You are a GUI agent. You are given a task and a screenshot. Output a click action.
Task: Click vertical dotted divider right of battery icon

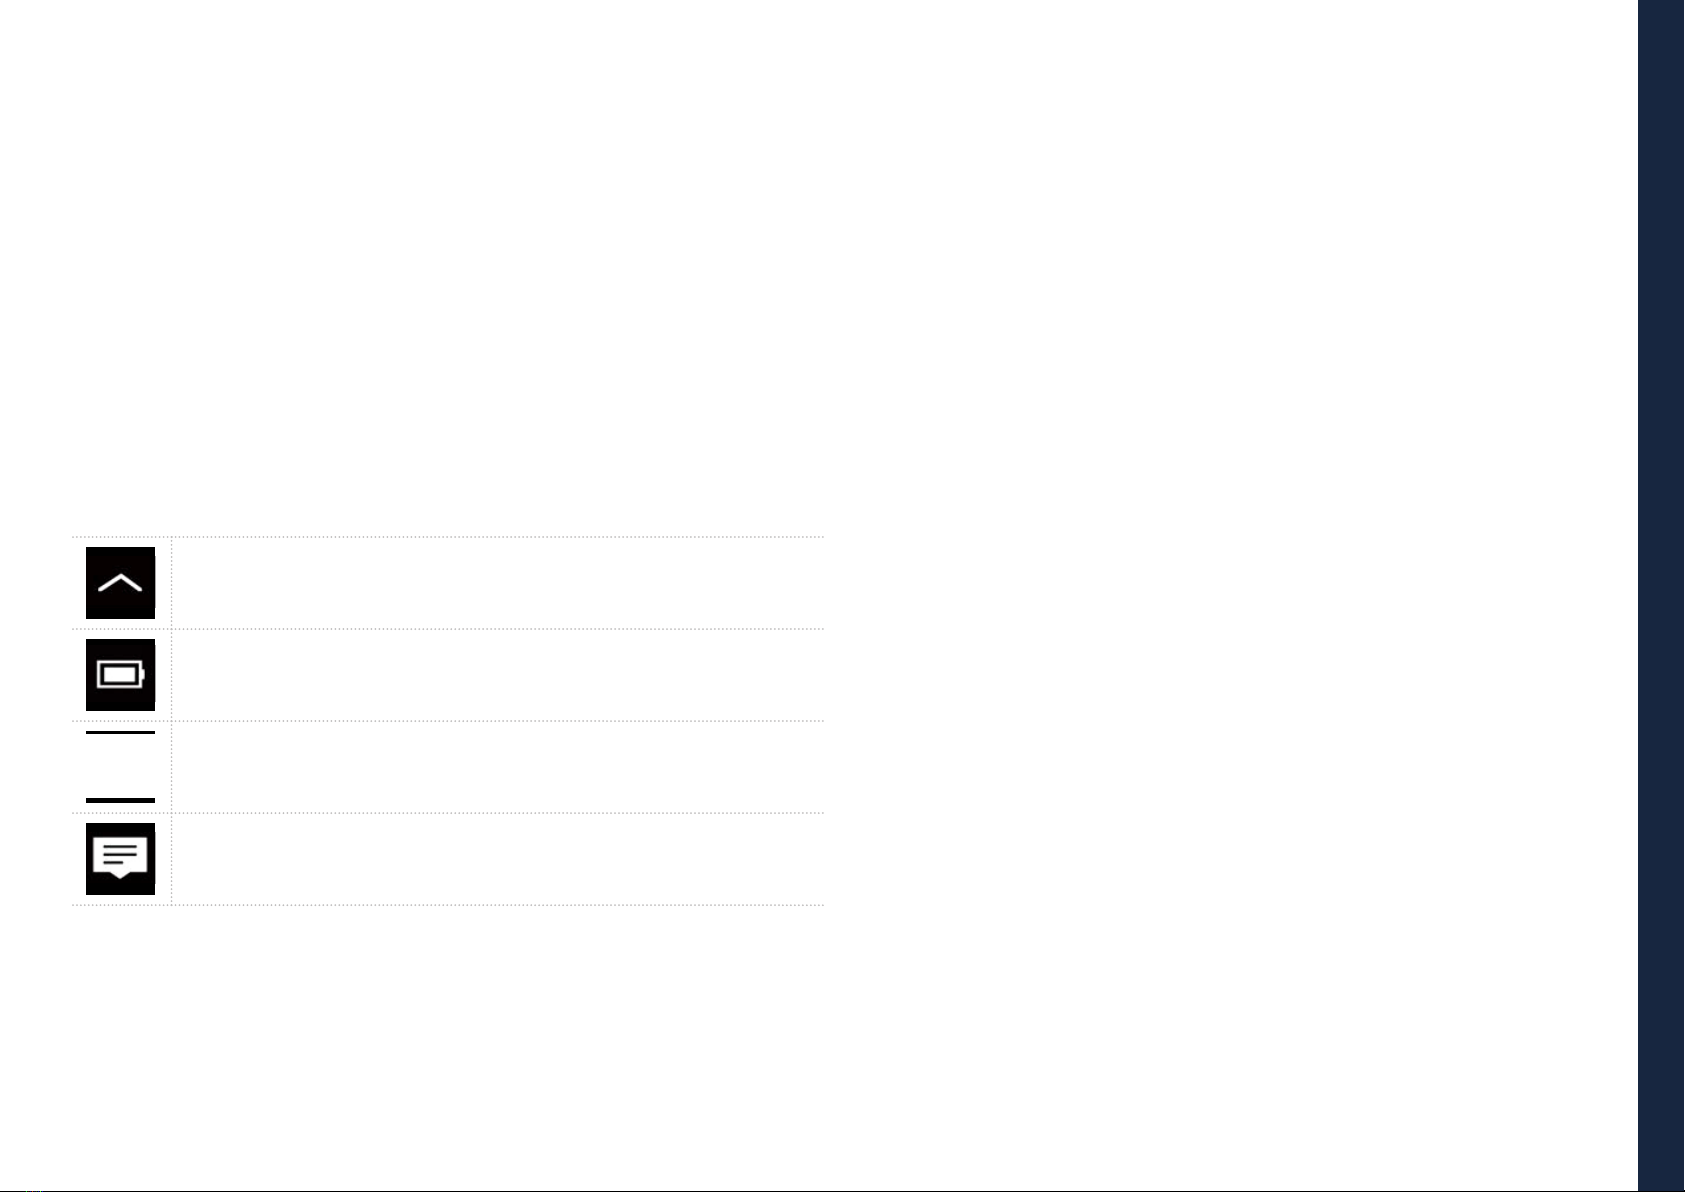[x=171, y=675]
